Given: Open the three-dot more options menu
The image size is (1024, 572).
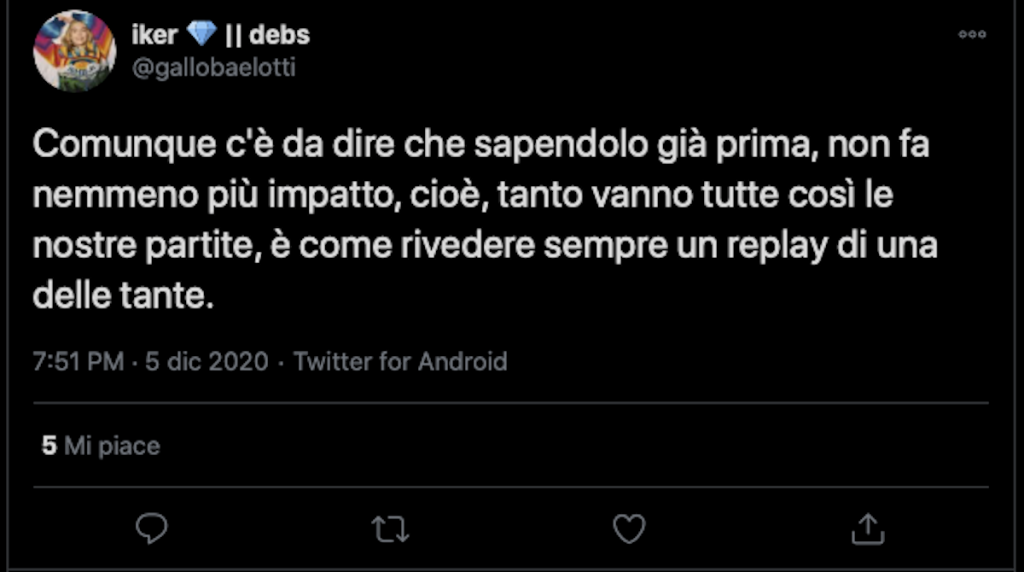Looking at the screenshot, I should tap(972, 35).
